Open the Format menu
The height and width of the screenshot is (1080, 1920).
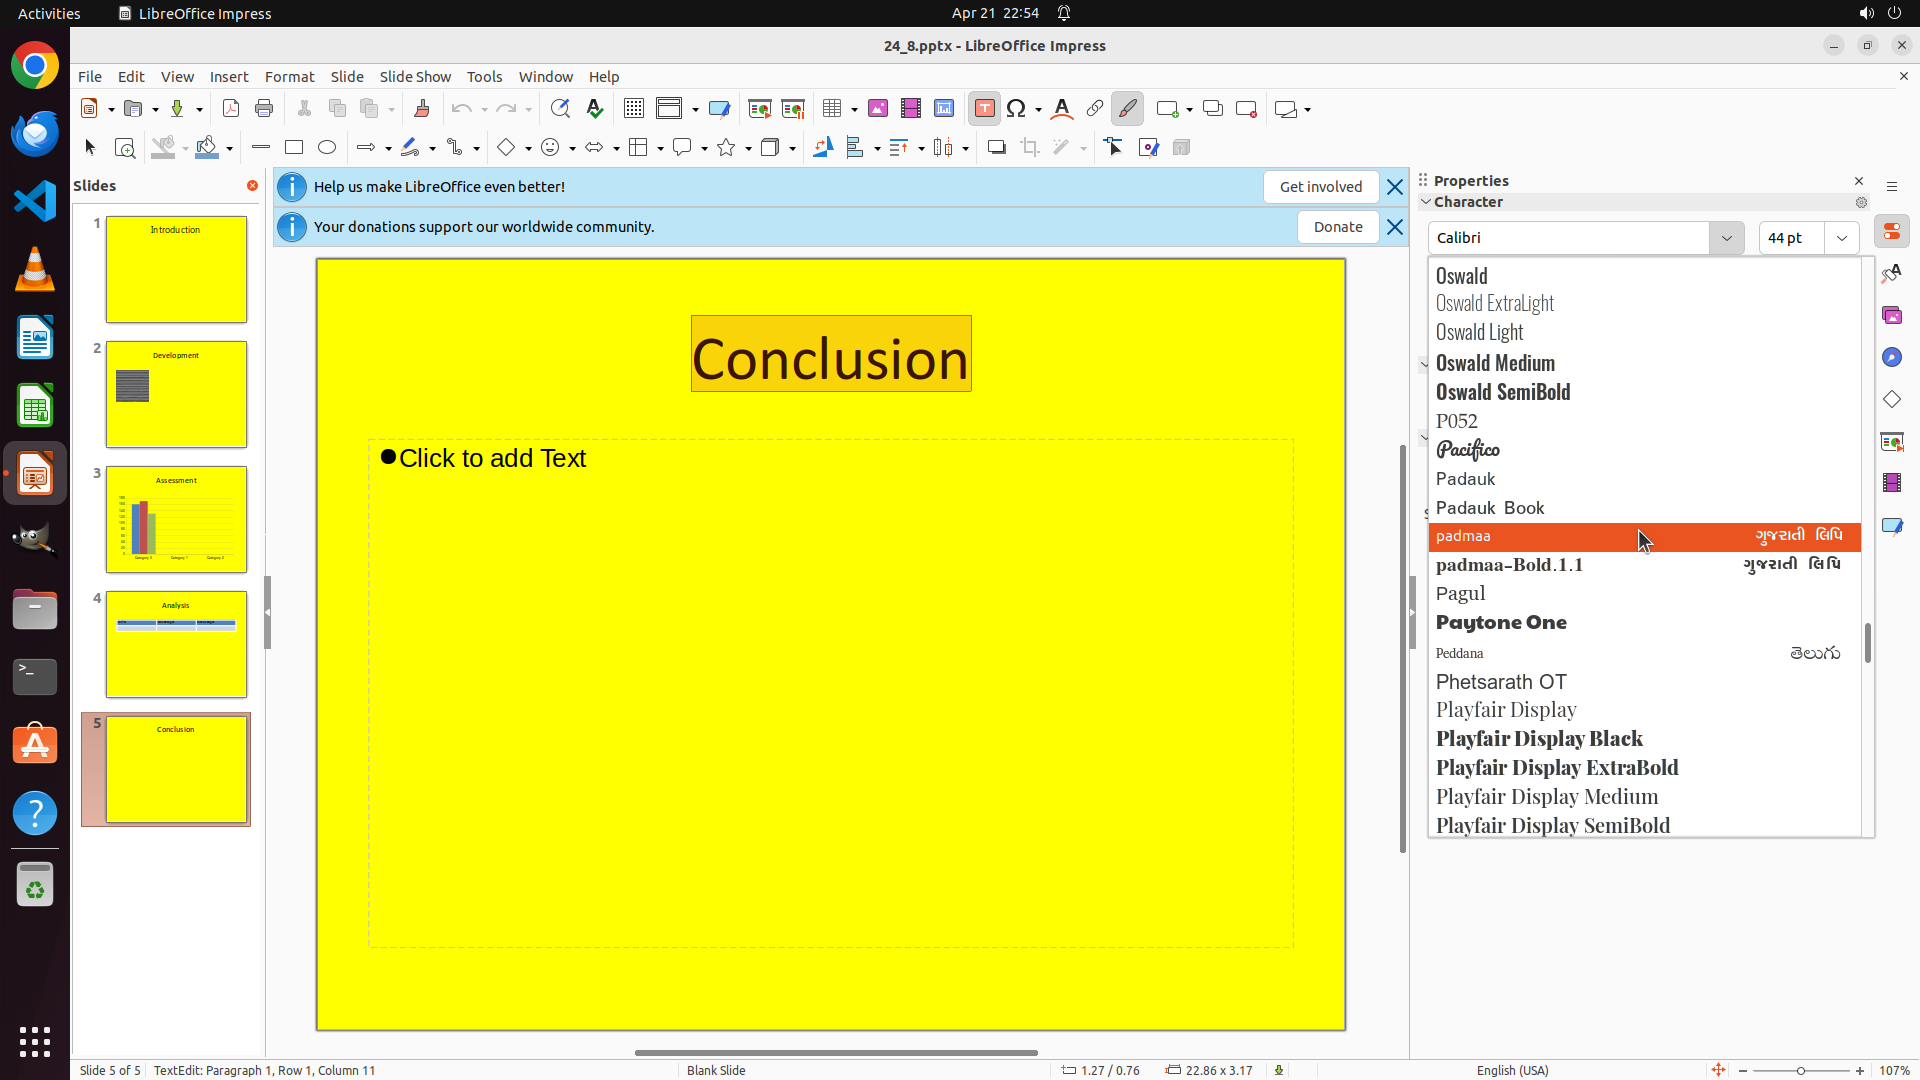(289, 77)
